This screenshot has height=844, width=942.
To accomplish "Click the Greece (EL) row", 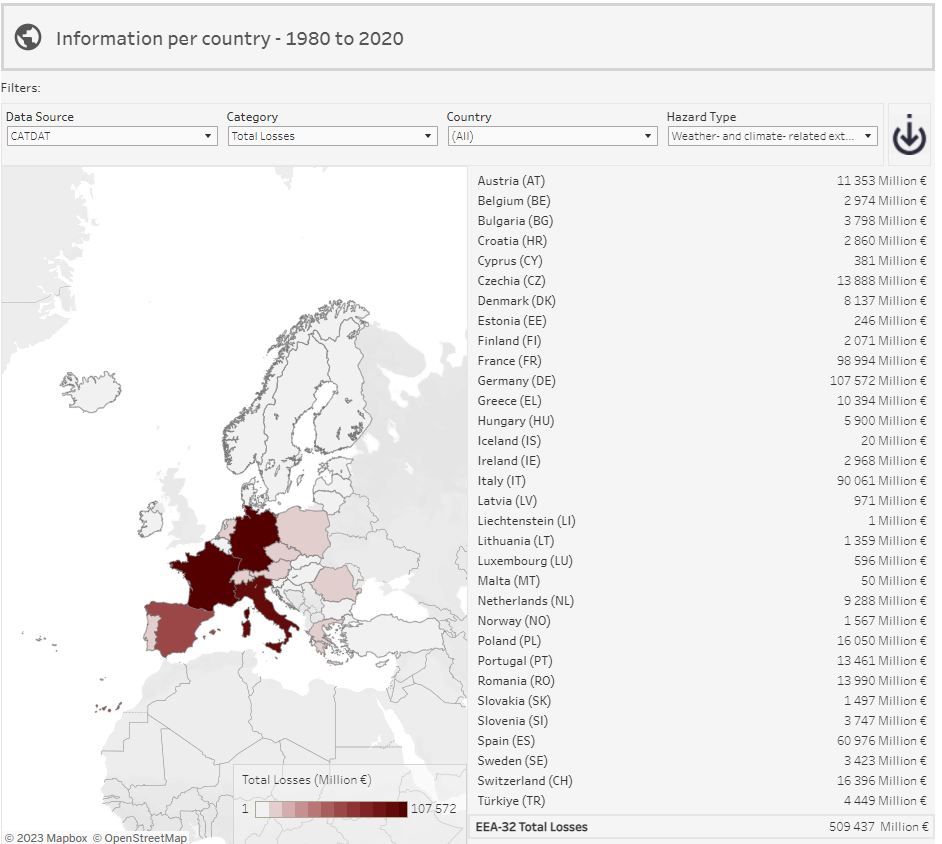I will click(x=702, y=401).
